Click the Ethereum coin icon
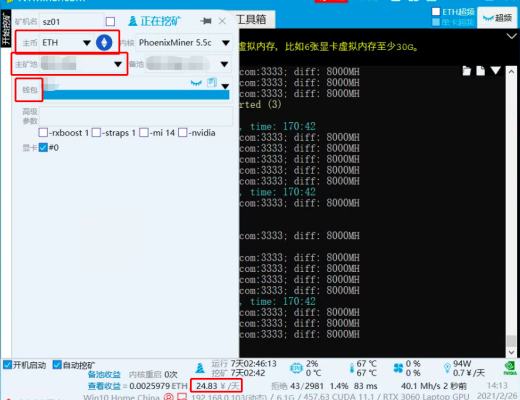The width and height of the screenshot is (520, 400). [x=104, y=43]
